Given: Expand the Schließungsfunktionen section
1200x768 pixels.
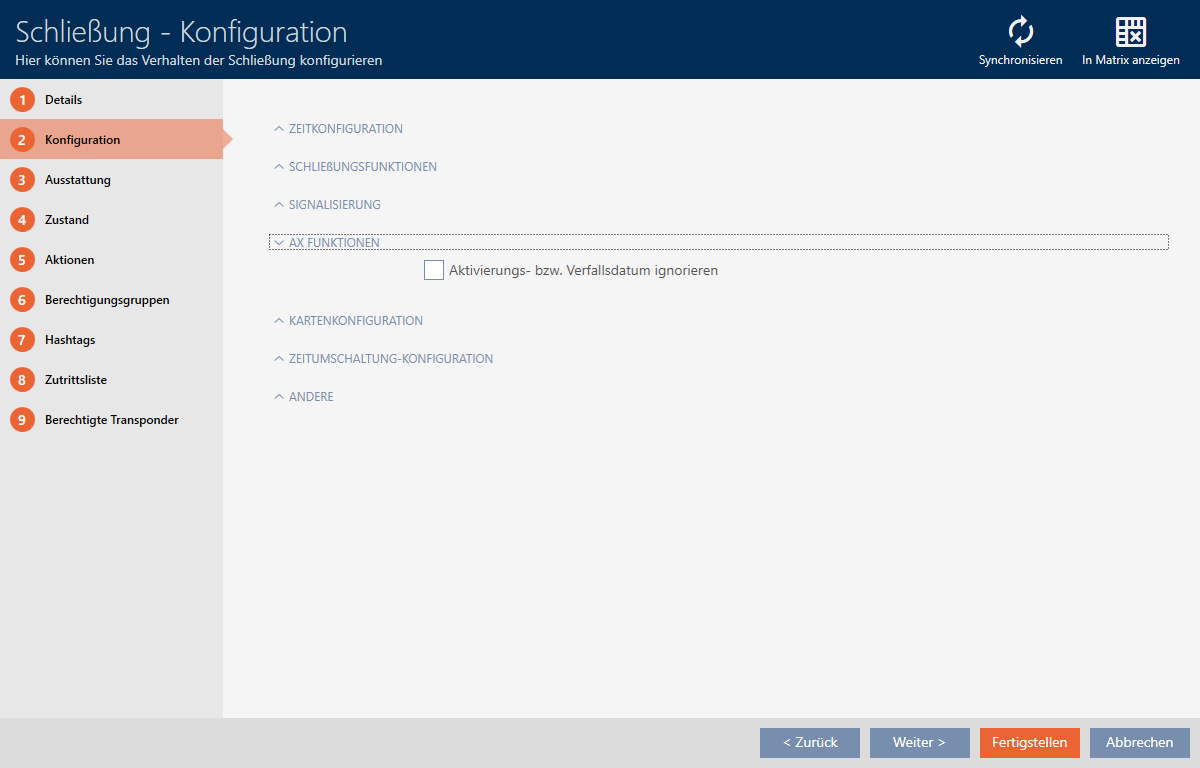Looking at the screenshot, I should [362, 167].
